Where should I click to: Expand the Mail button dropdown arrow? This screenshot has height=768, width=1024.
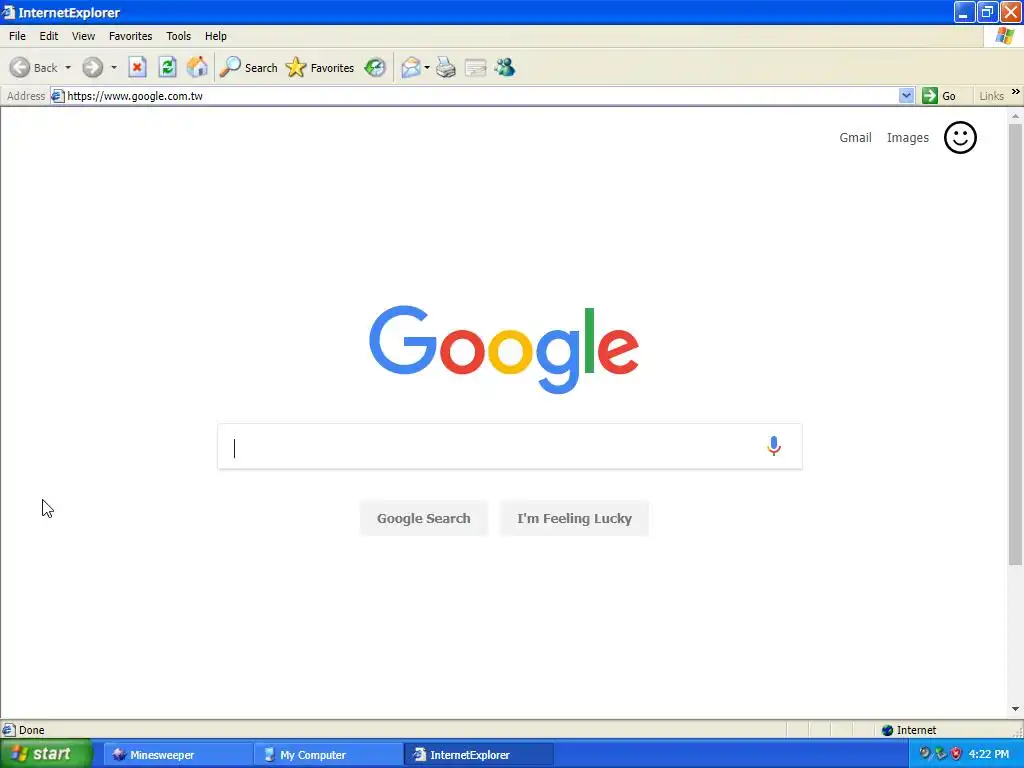click(427, 67)
